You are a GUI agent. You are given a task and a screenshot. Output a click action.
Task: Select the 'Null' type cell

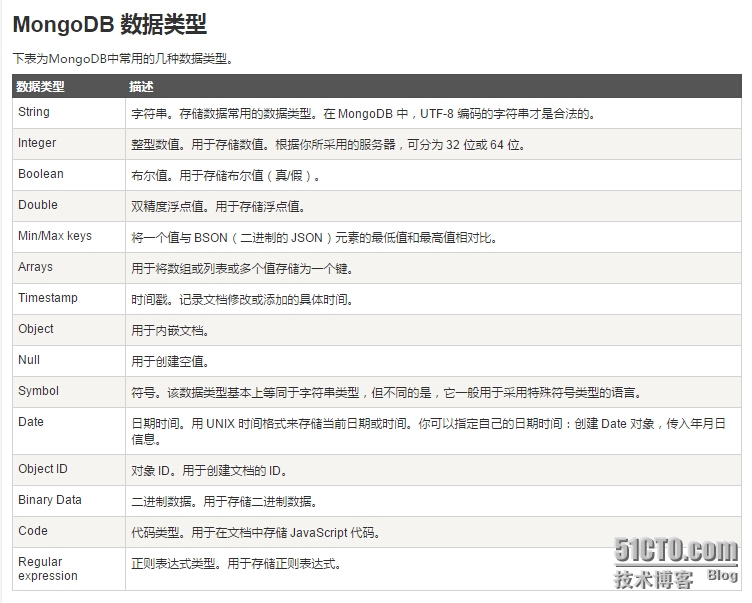69,361
